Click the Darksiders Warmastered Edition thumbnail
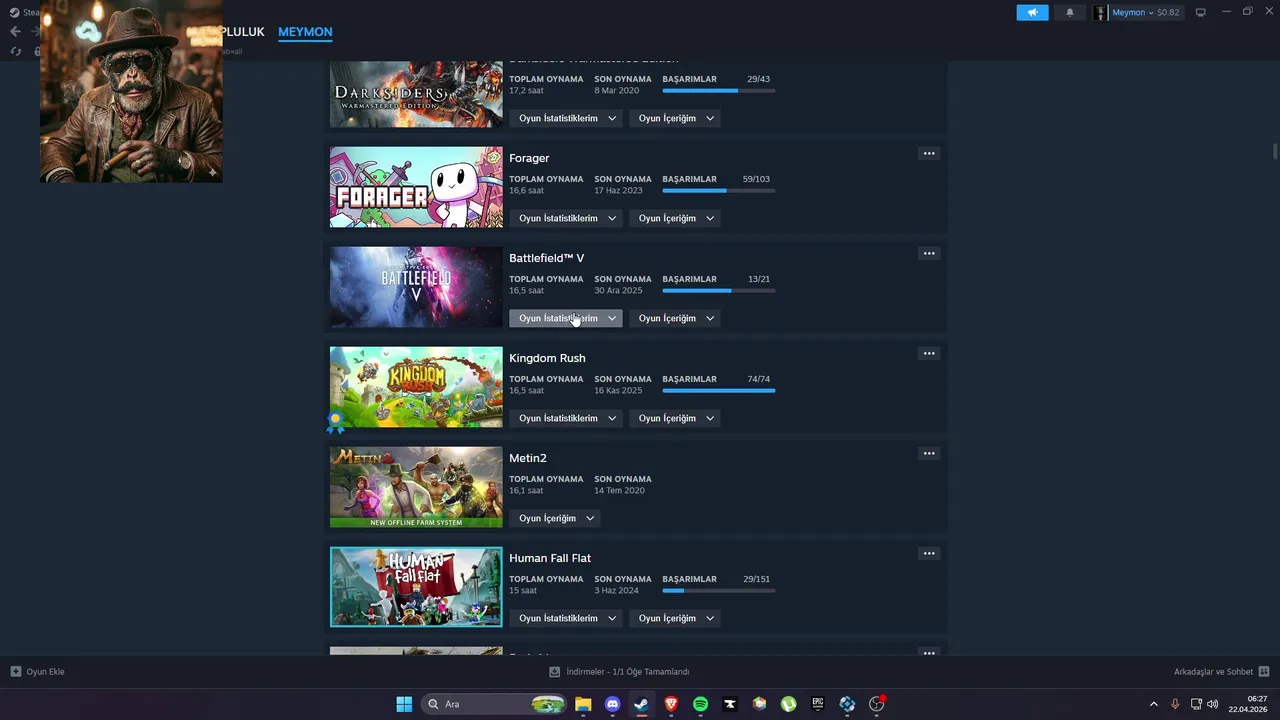The image size is (1280, 720). [416, 94]
